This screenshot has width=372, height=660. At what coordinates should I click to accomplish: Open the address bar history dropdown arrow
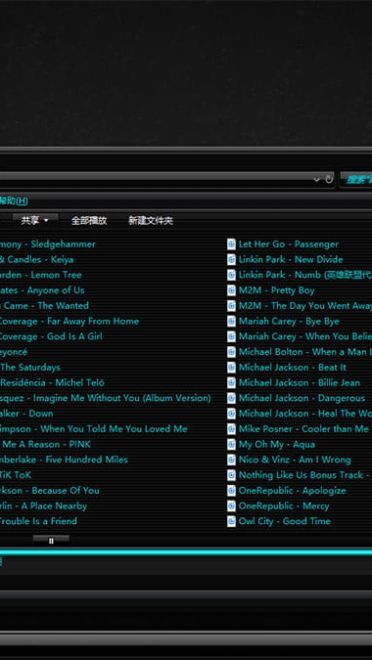pos(316,180)
